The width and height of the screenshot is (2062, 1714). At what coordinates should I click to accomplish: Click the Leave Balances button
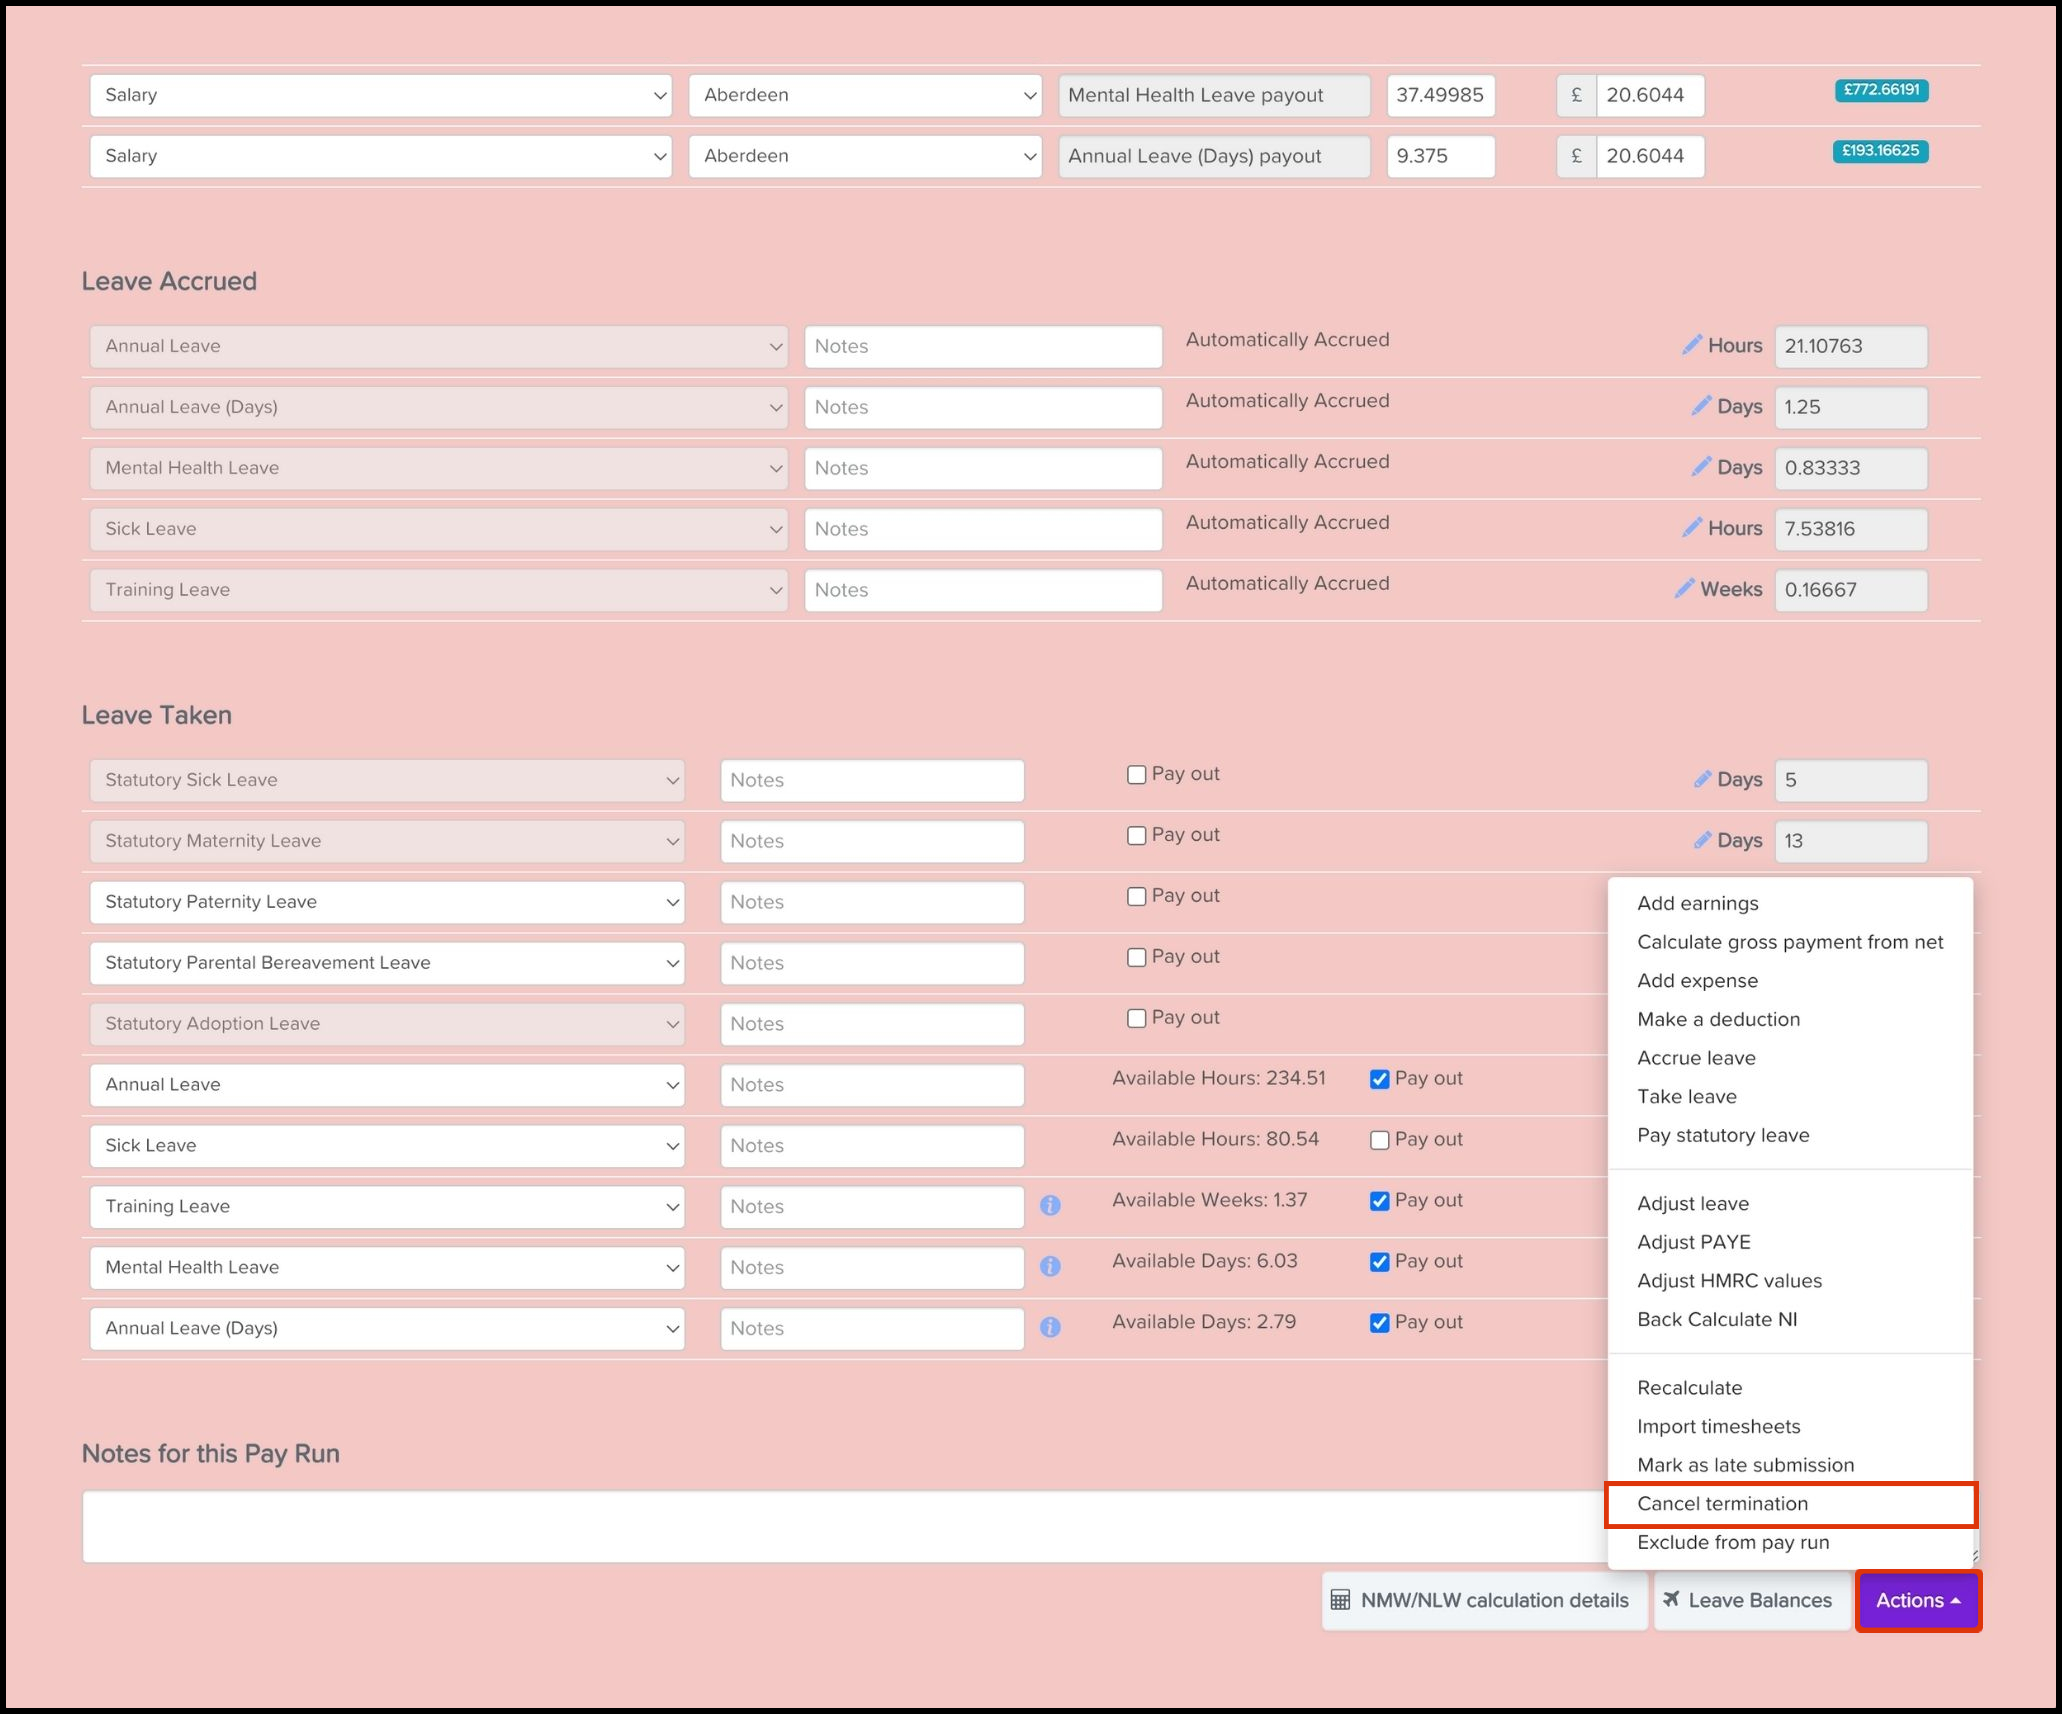(x=1748, y=1600)
